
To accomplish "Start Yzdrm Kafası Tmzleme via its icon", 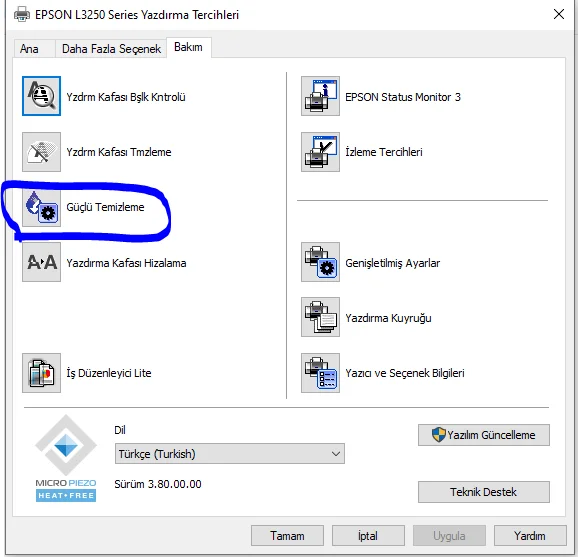I will click(41, 152).
